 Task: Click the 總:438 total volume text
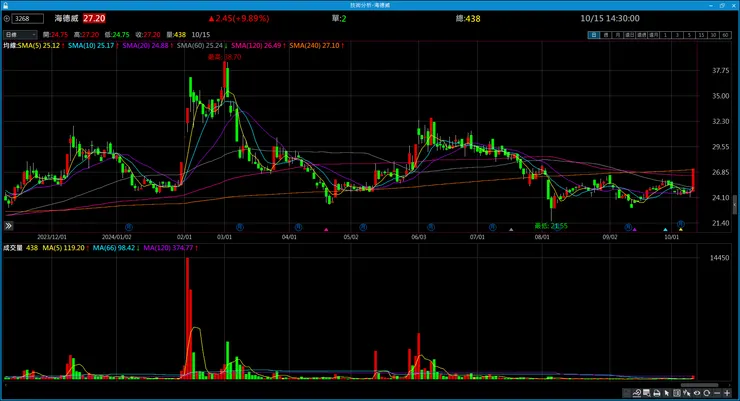tap(468, 18)
